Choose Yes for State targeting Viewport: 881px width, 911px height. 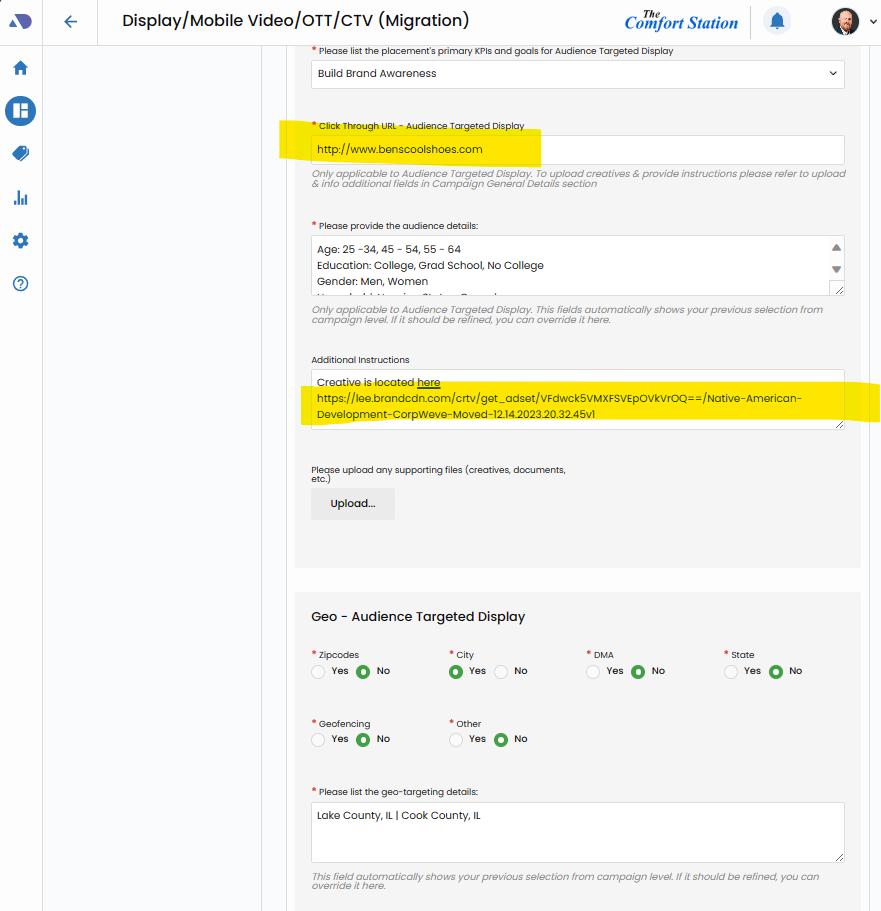tap(731, 672)
